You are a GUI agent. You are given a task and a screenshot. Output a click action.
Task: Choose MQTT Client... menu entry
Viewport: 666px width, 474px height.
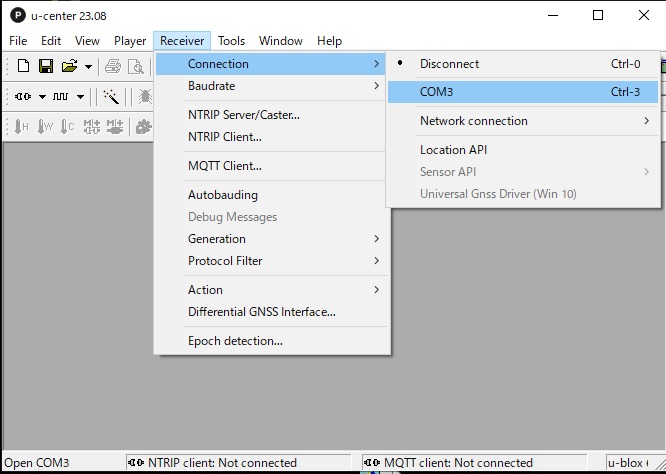click(x=271, y=166)
